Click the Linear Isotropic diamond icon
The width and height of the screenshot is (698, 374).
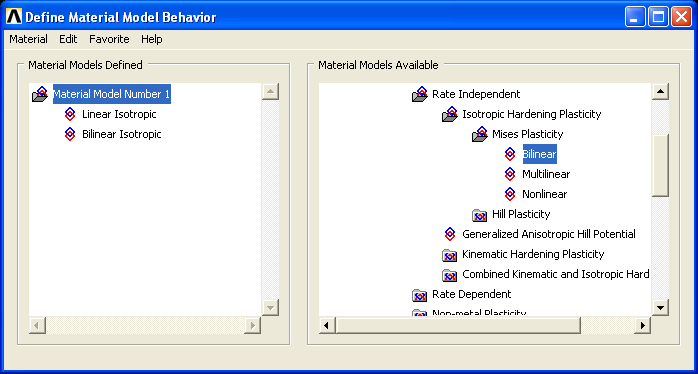click(70, 114)
